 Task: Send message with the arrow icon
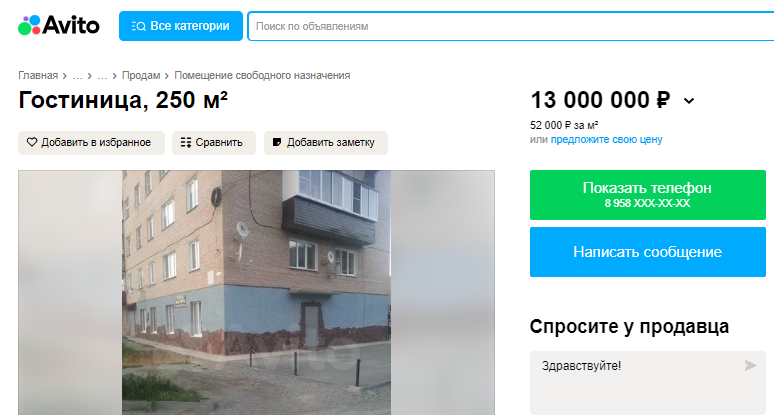(x=750, y=365)
